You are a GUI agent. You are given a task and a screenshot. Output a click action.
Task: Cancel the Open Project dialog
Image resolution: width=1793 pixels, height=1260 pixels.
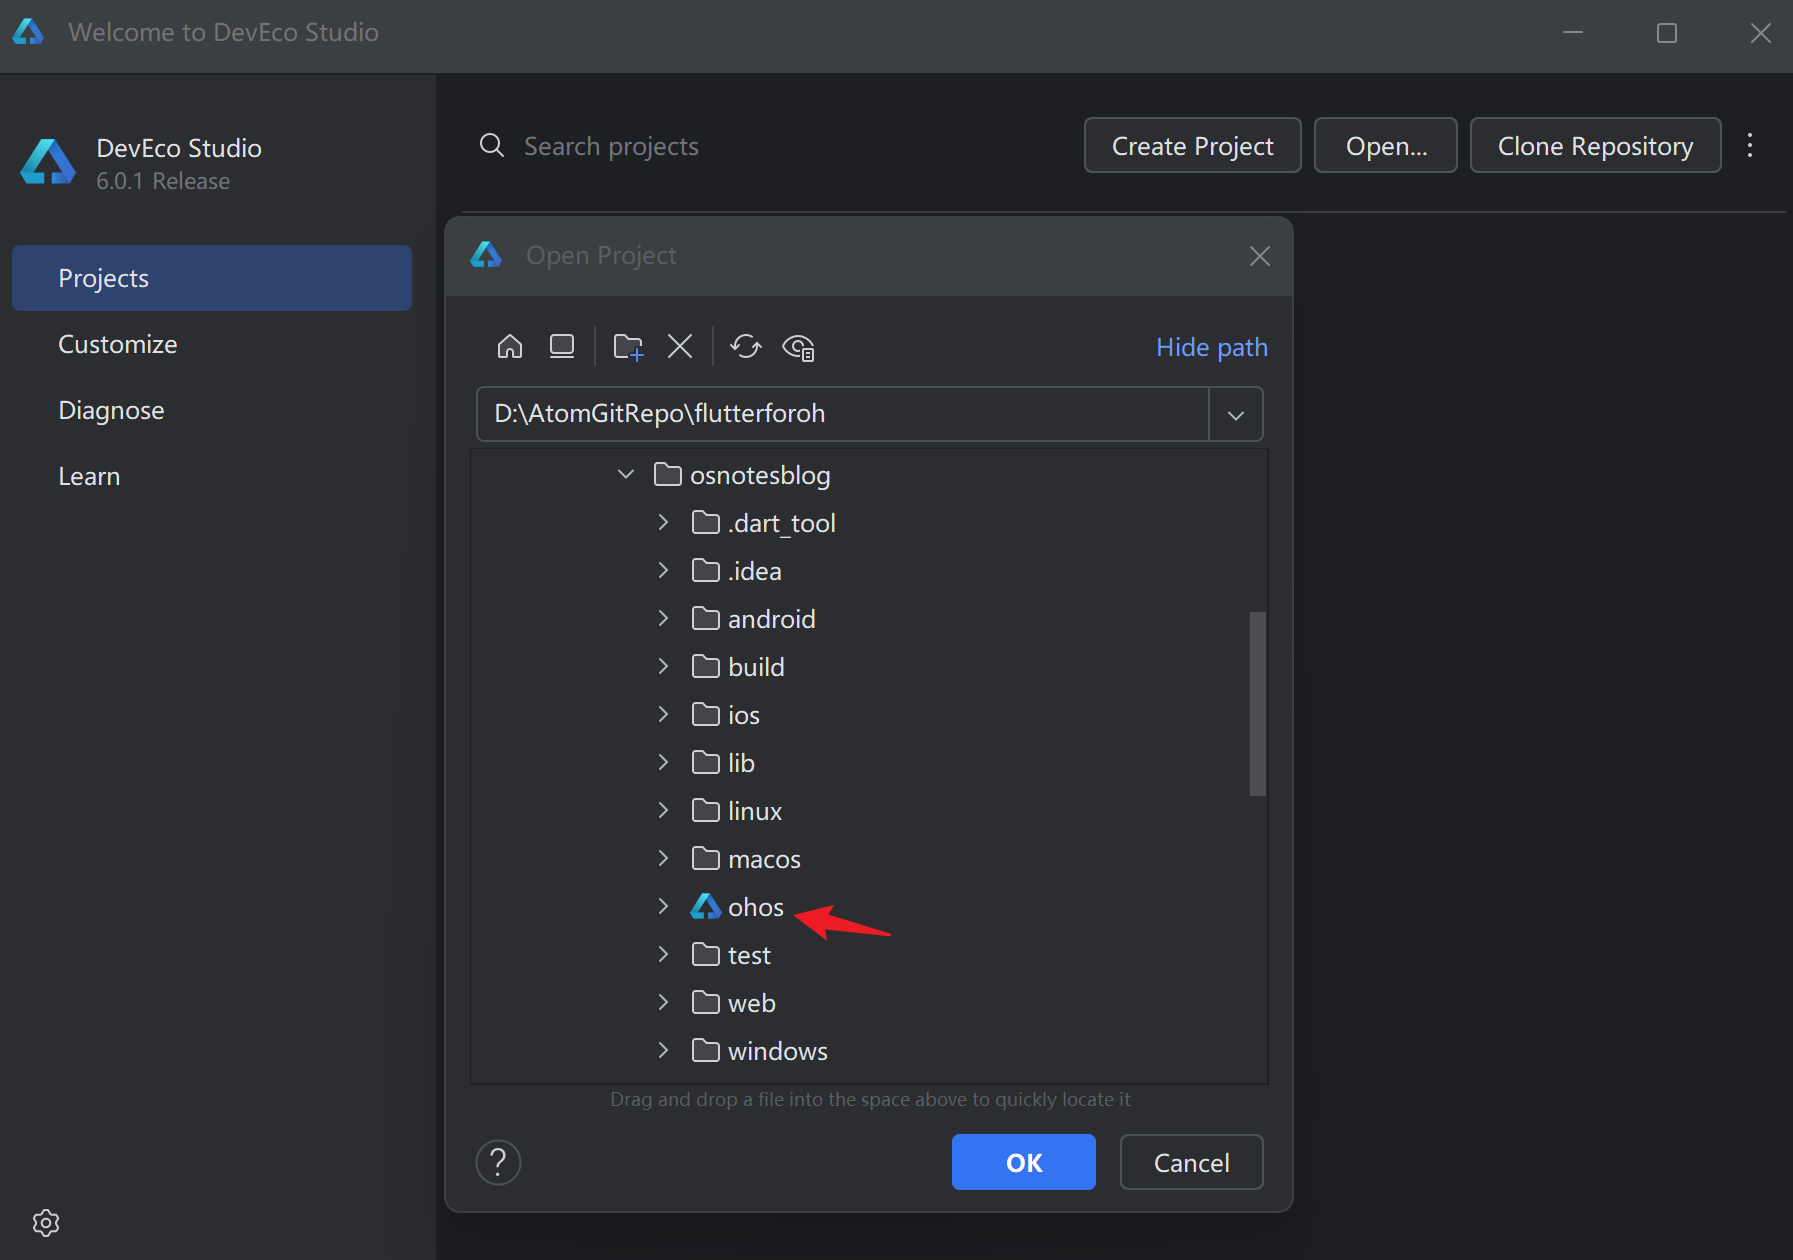1192,1162
